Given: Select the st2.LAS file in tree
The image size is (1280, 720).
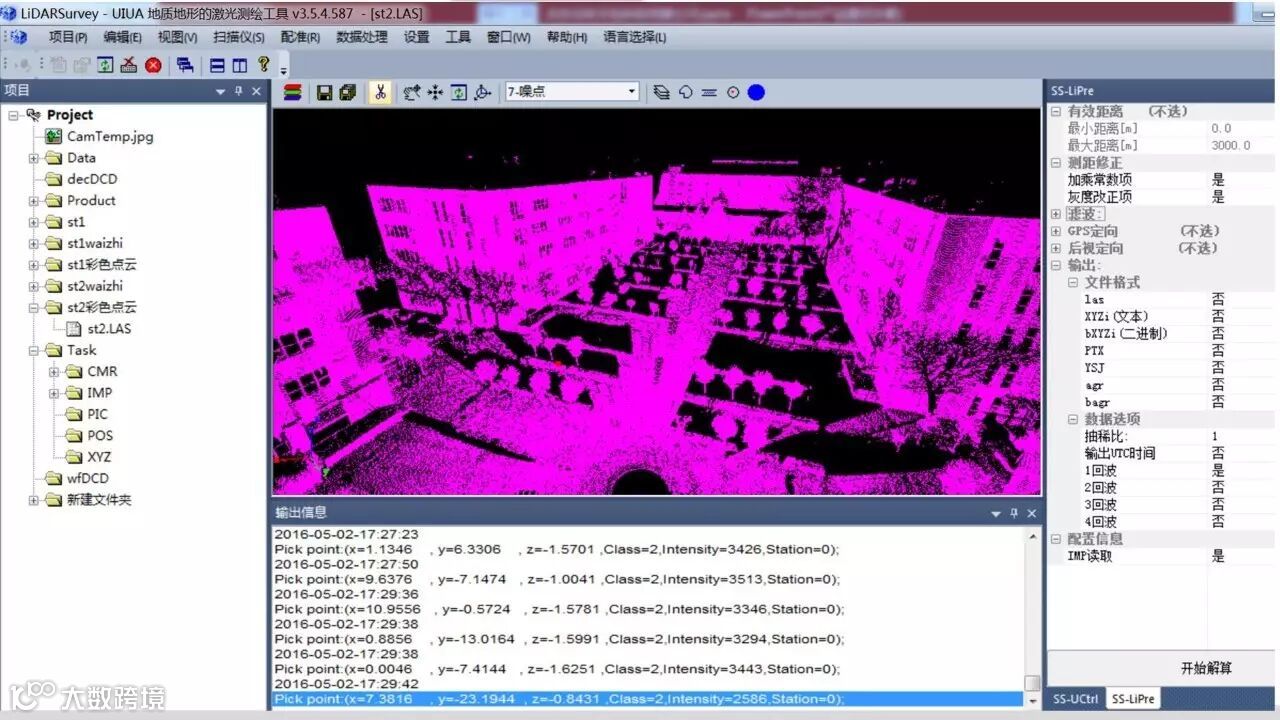Looking at the screenshot, I should pos(109,328).
